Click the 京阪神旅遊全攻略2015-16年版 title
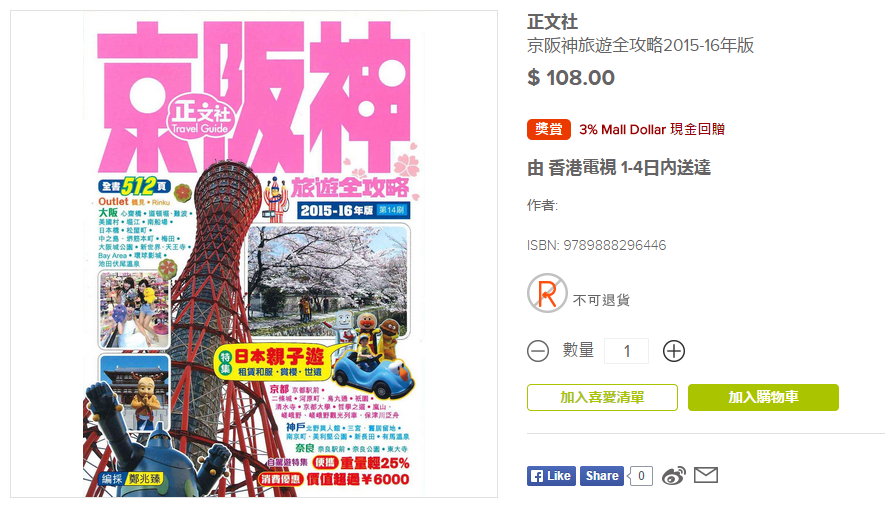The image size is (885, 519). click(641, 45)
